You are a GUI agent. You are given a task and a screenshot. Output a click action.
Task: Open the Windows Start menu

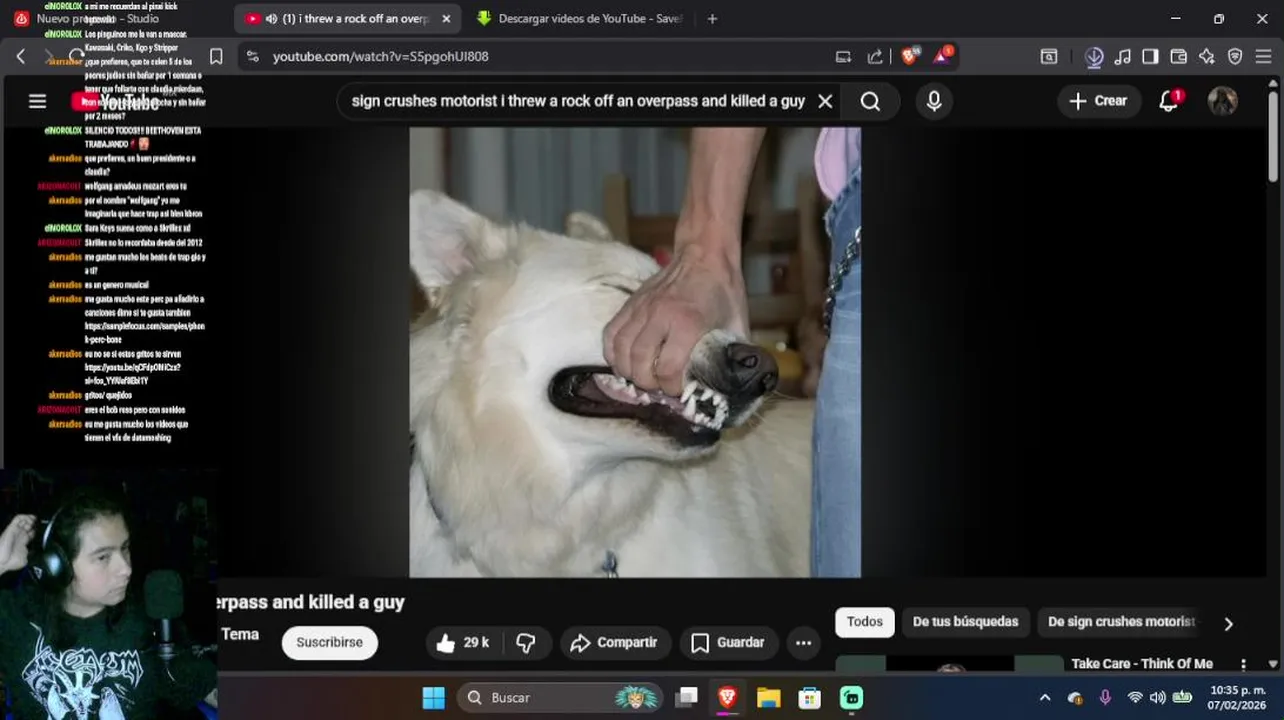[x=433, y=697]
